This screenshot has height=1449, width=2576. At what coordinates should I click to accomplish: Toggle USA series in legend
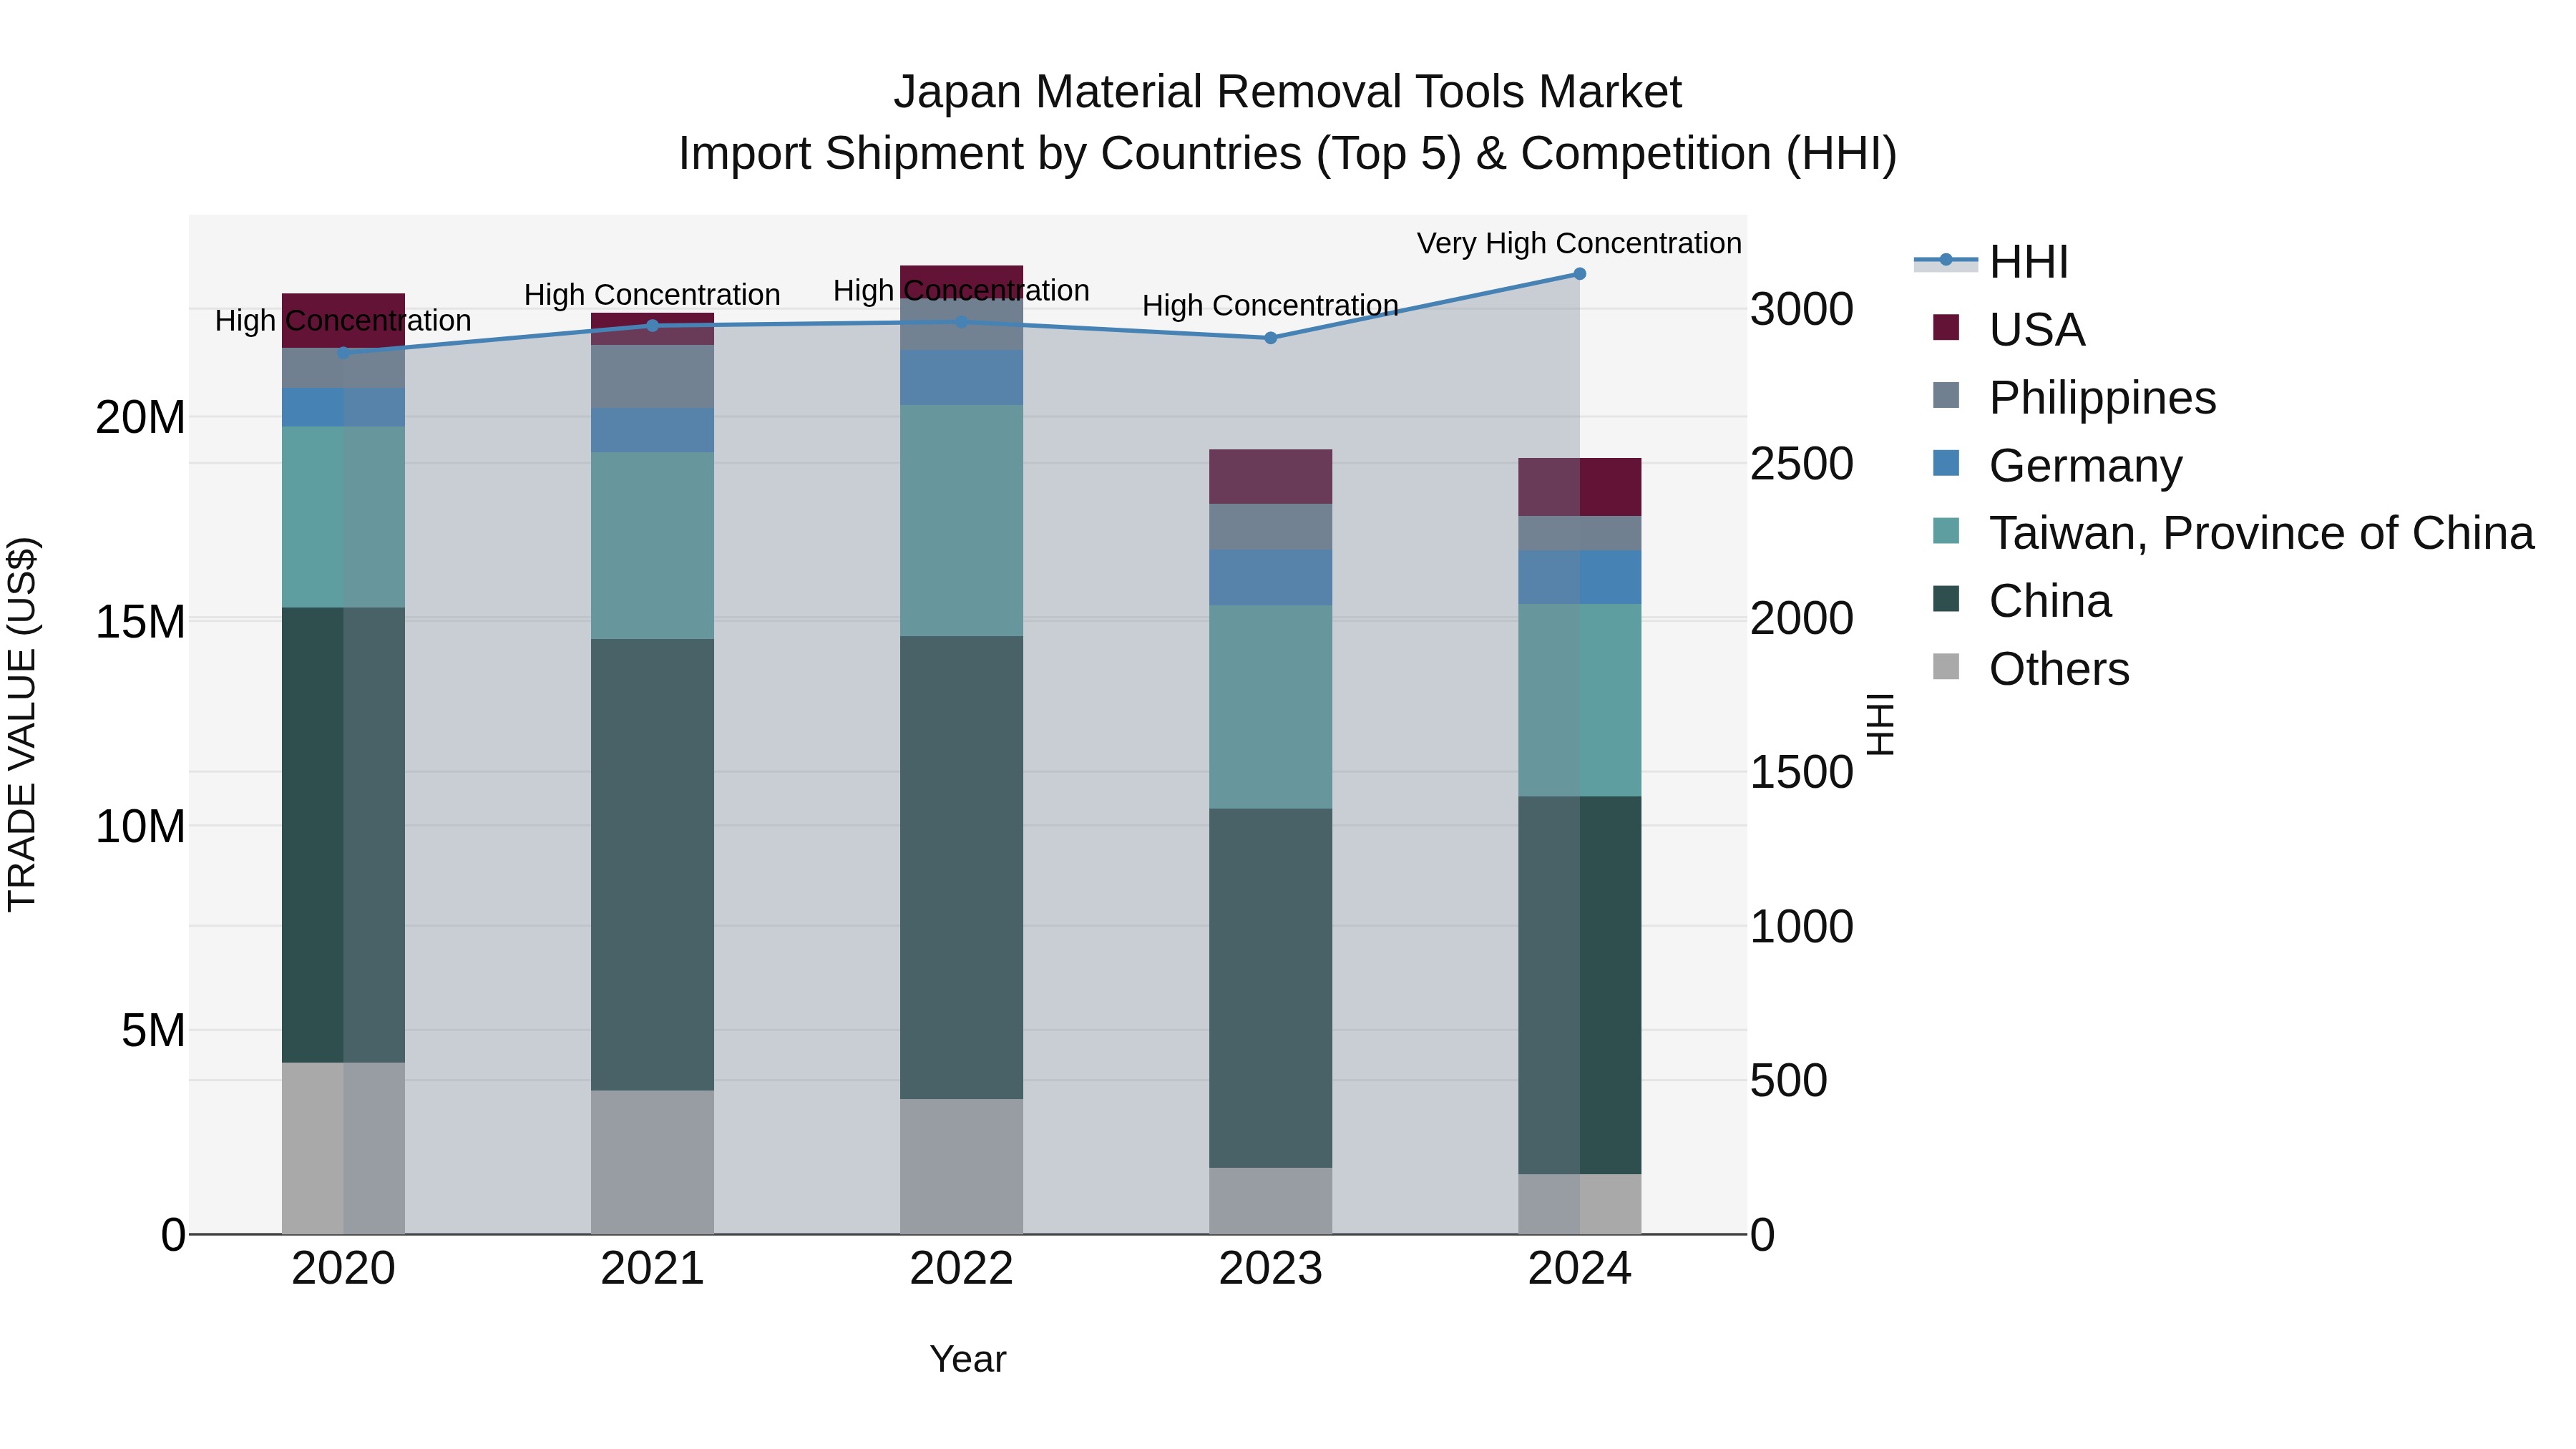[x=2010, y=329]
